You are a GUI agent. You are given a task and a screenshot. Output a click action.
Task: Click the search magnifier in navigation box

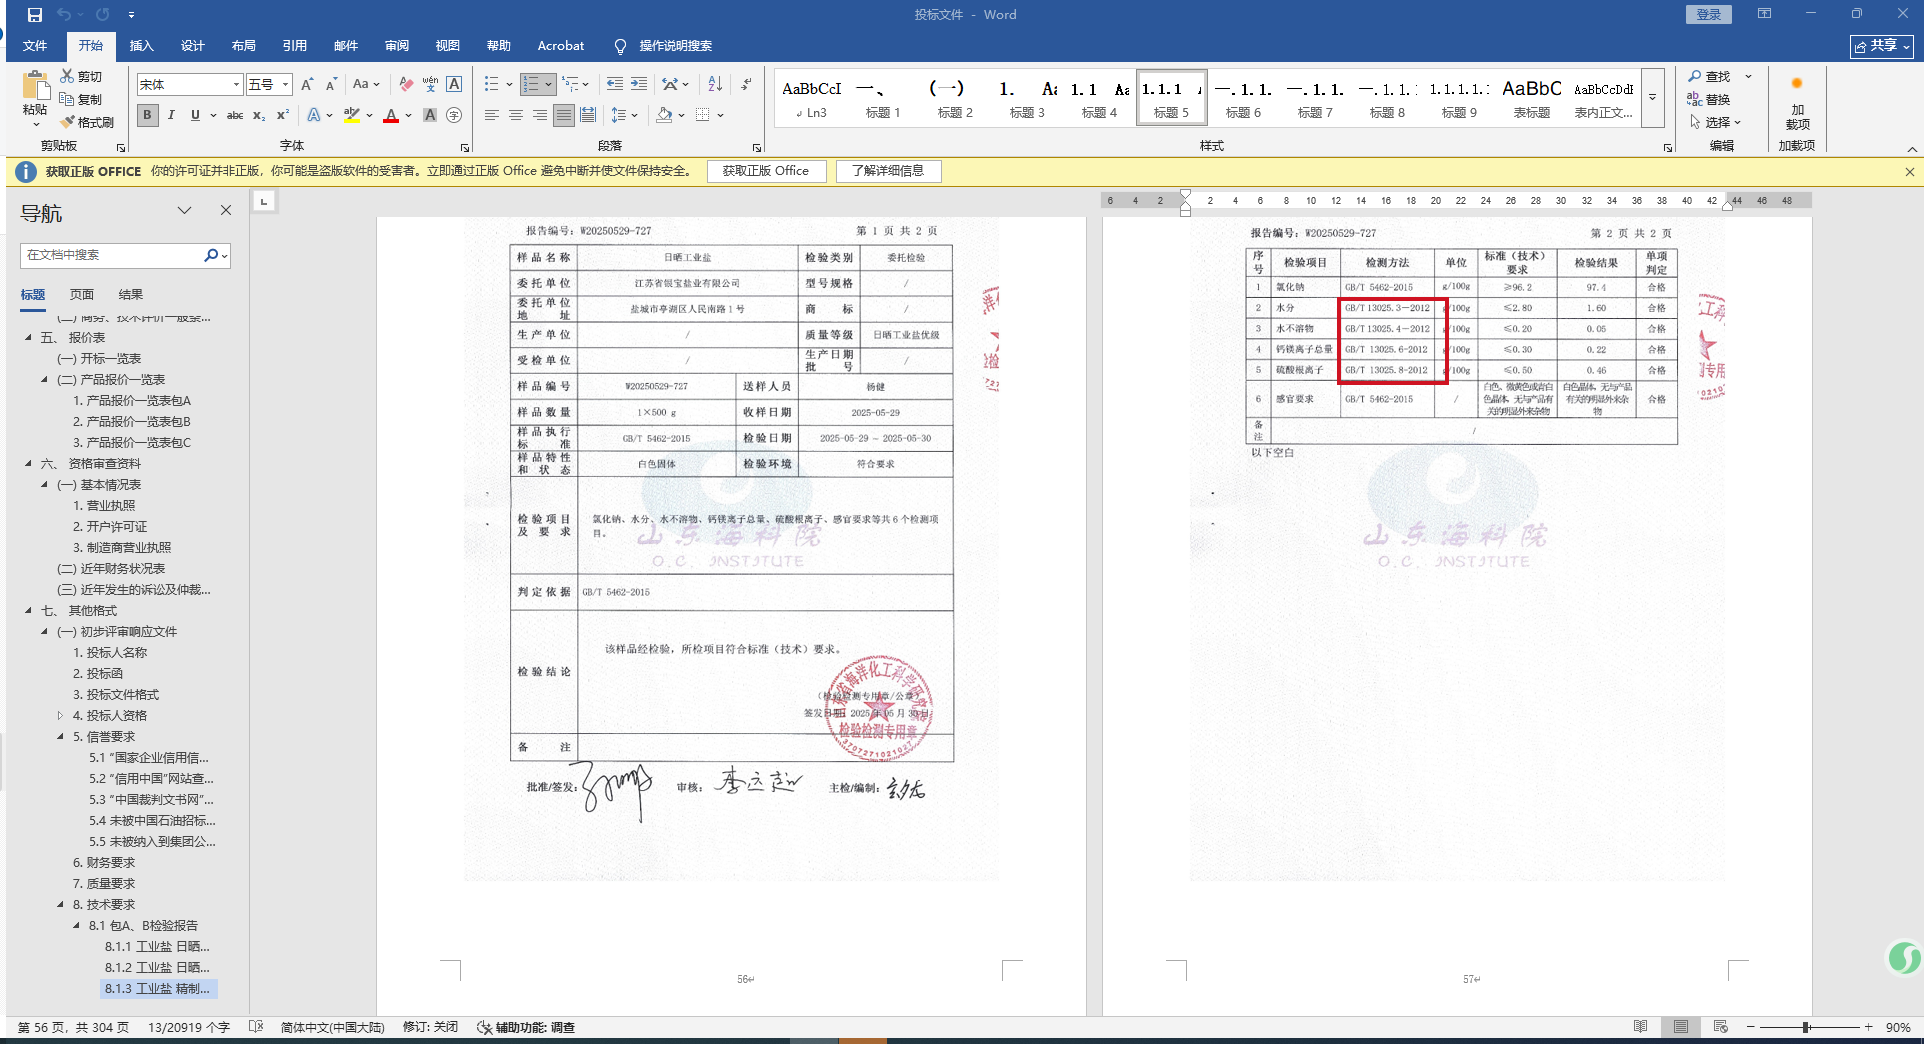tap(211, 255)
